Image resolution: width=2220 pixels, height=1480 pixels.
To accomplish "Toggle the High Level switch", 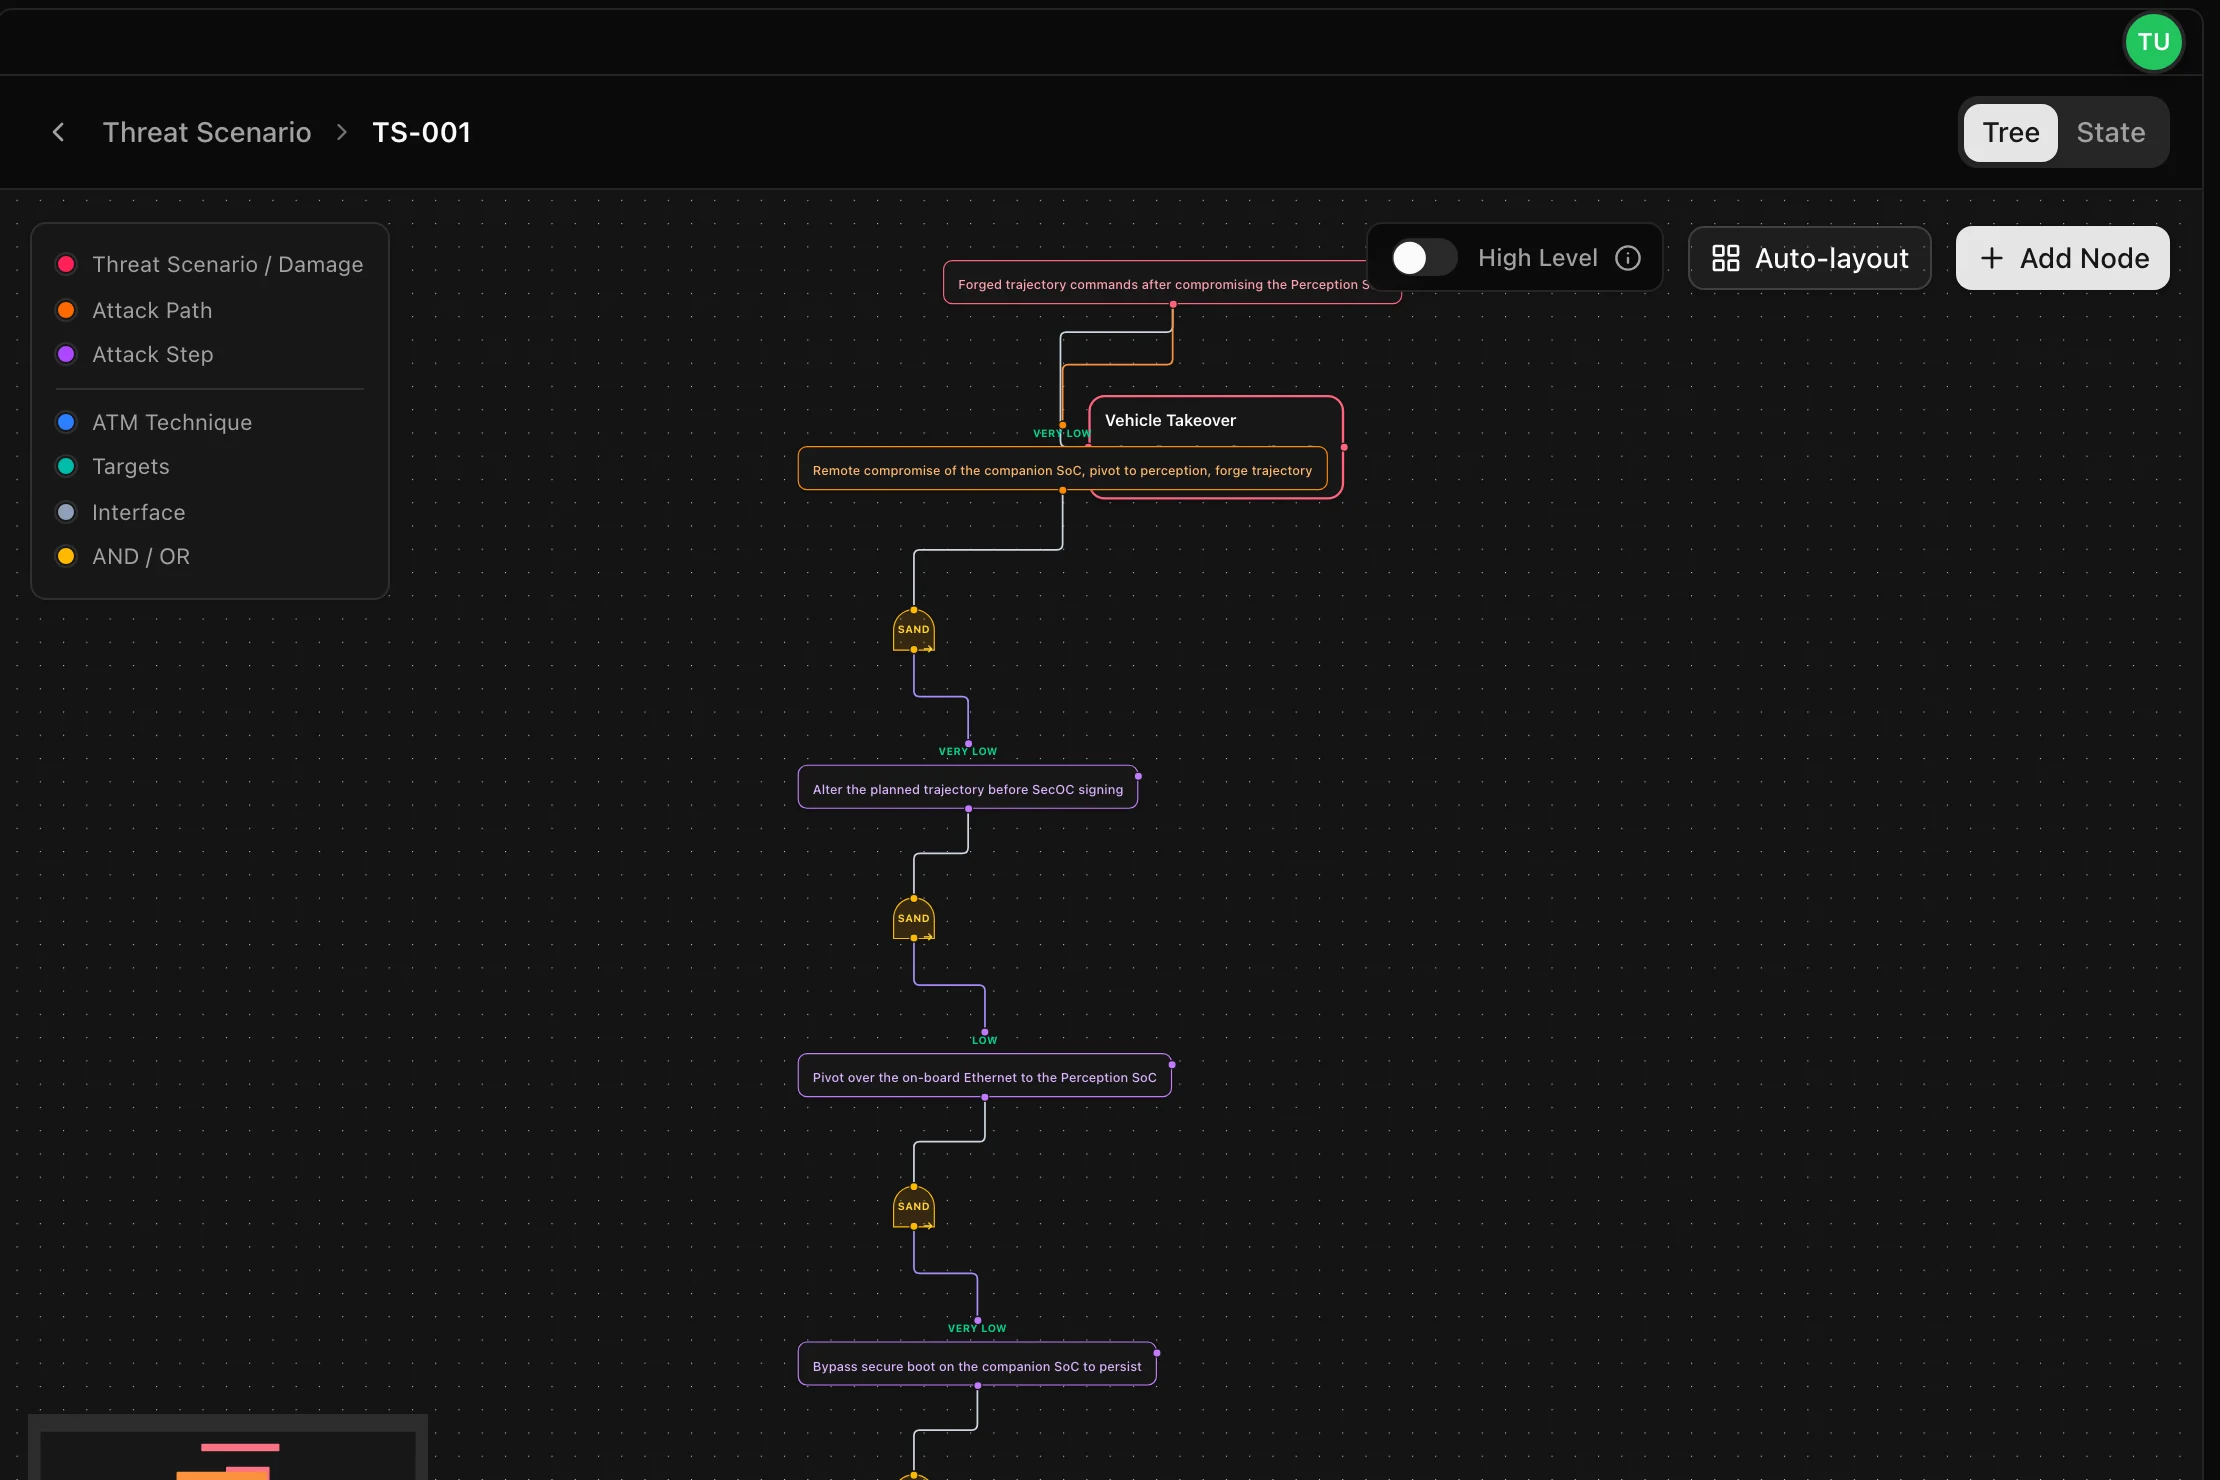I will 1424,258.
